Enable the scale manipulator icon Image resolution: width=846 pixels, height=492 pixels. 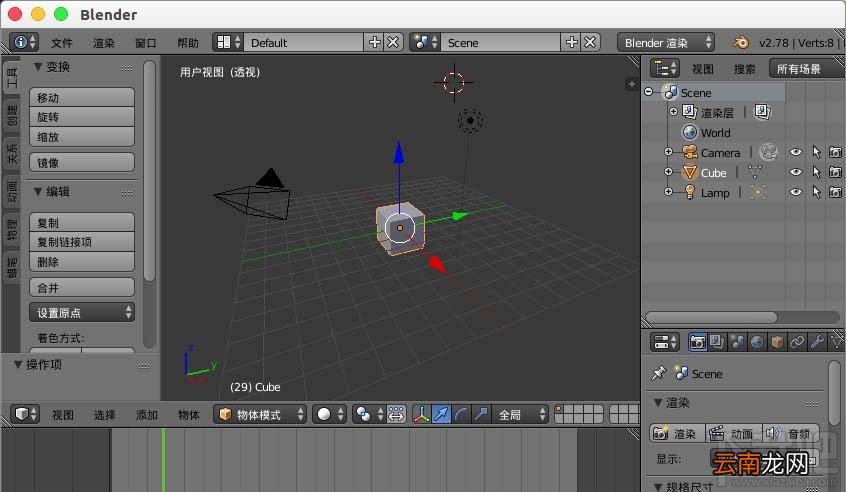click(x=480, y=414)
